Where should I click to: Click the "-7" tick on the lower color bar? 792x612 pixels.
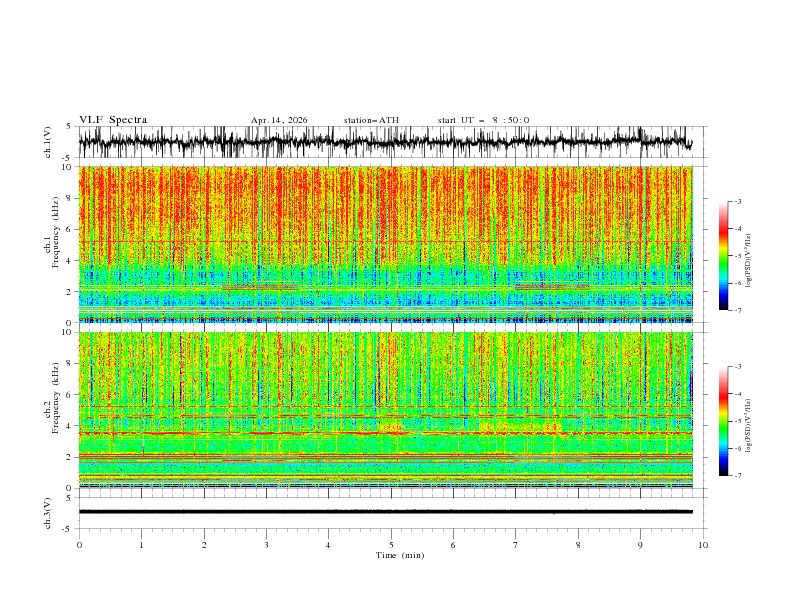coord(738,476)
